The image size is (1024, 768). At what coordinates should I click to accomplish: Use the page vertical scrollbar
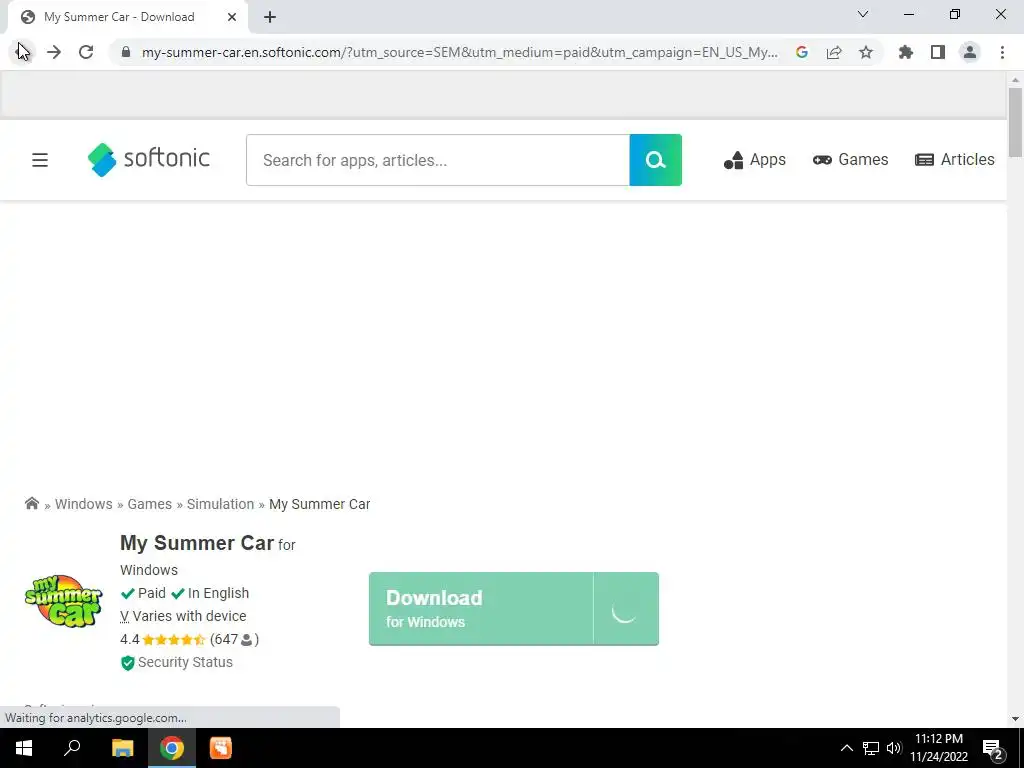point(1015,122)
